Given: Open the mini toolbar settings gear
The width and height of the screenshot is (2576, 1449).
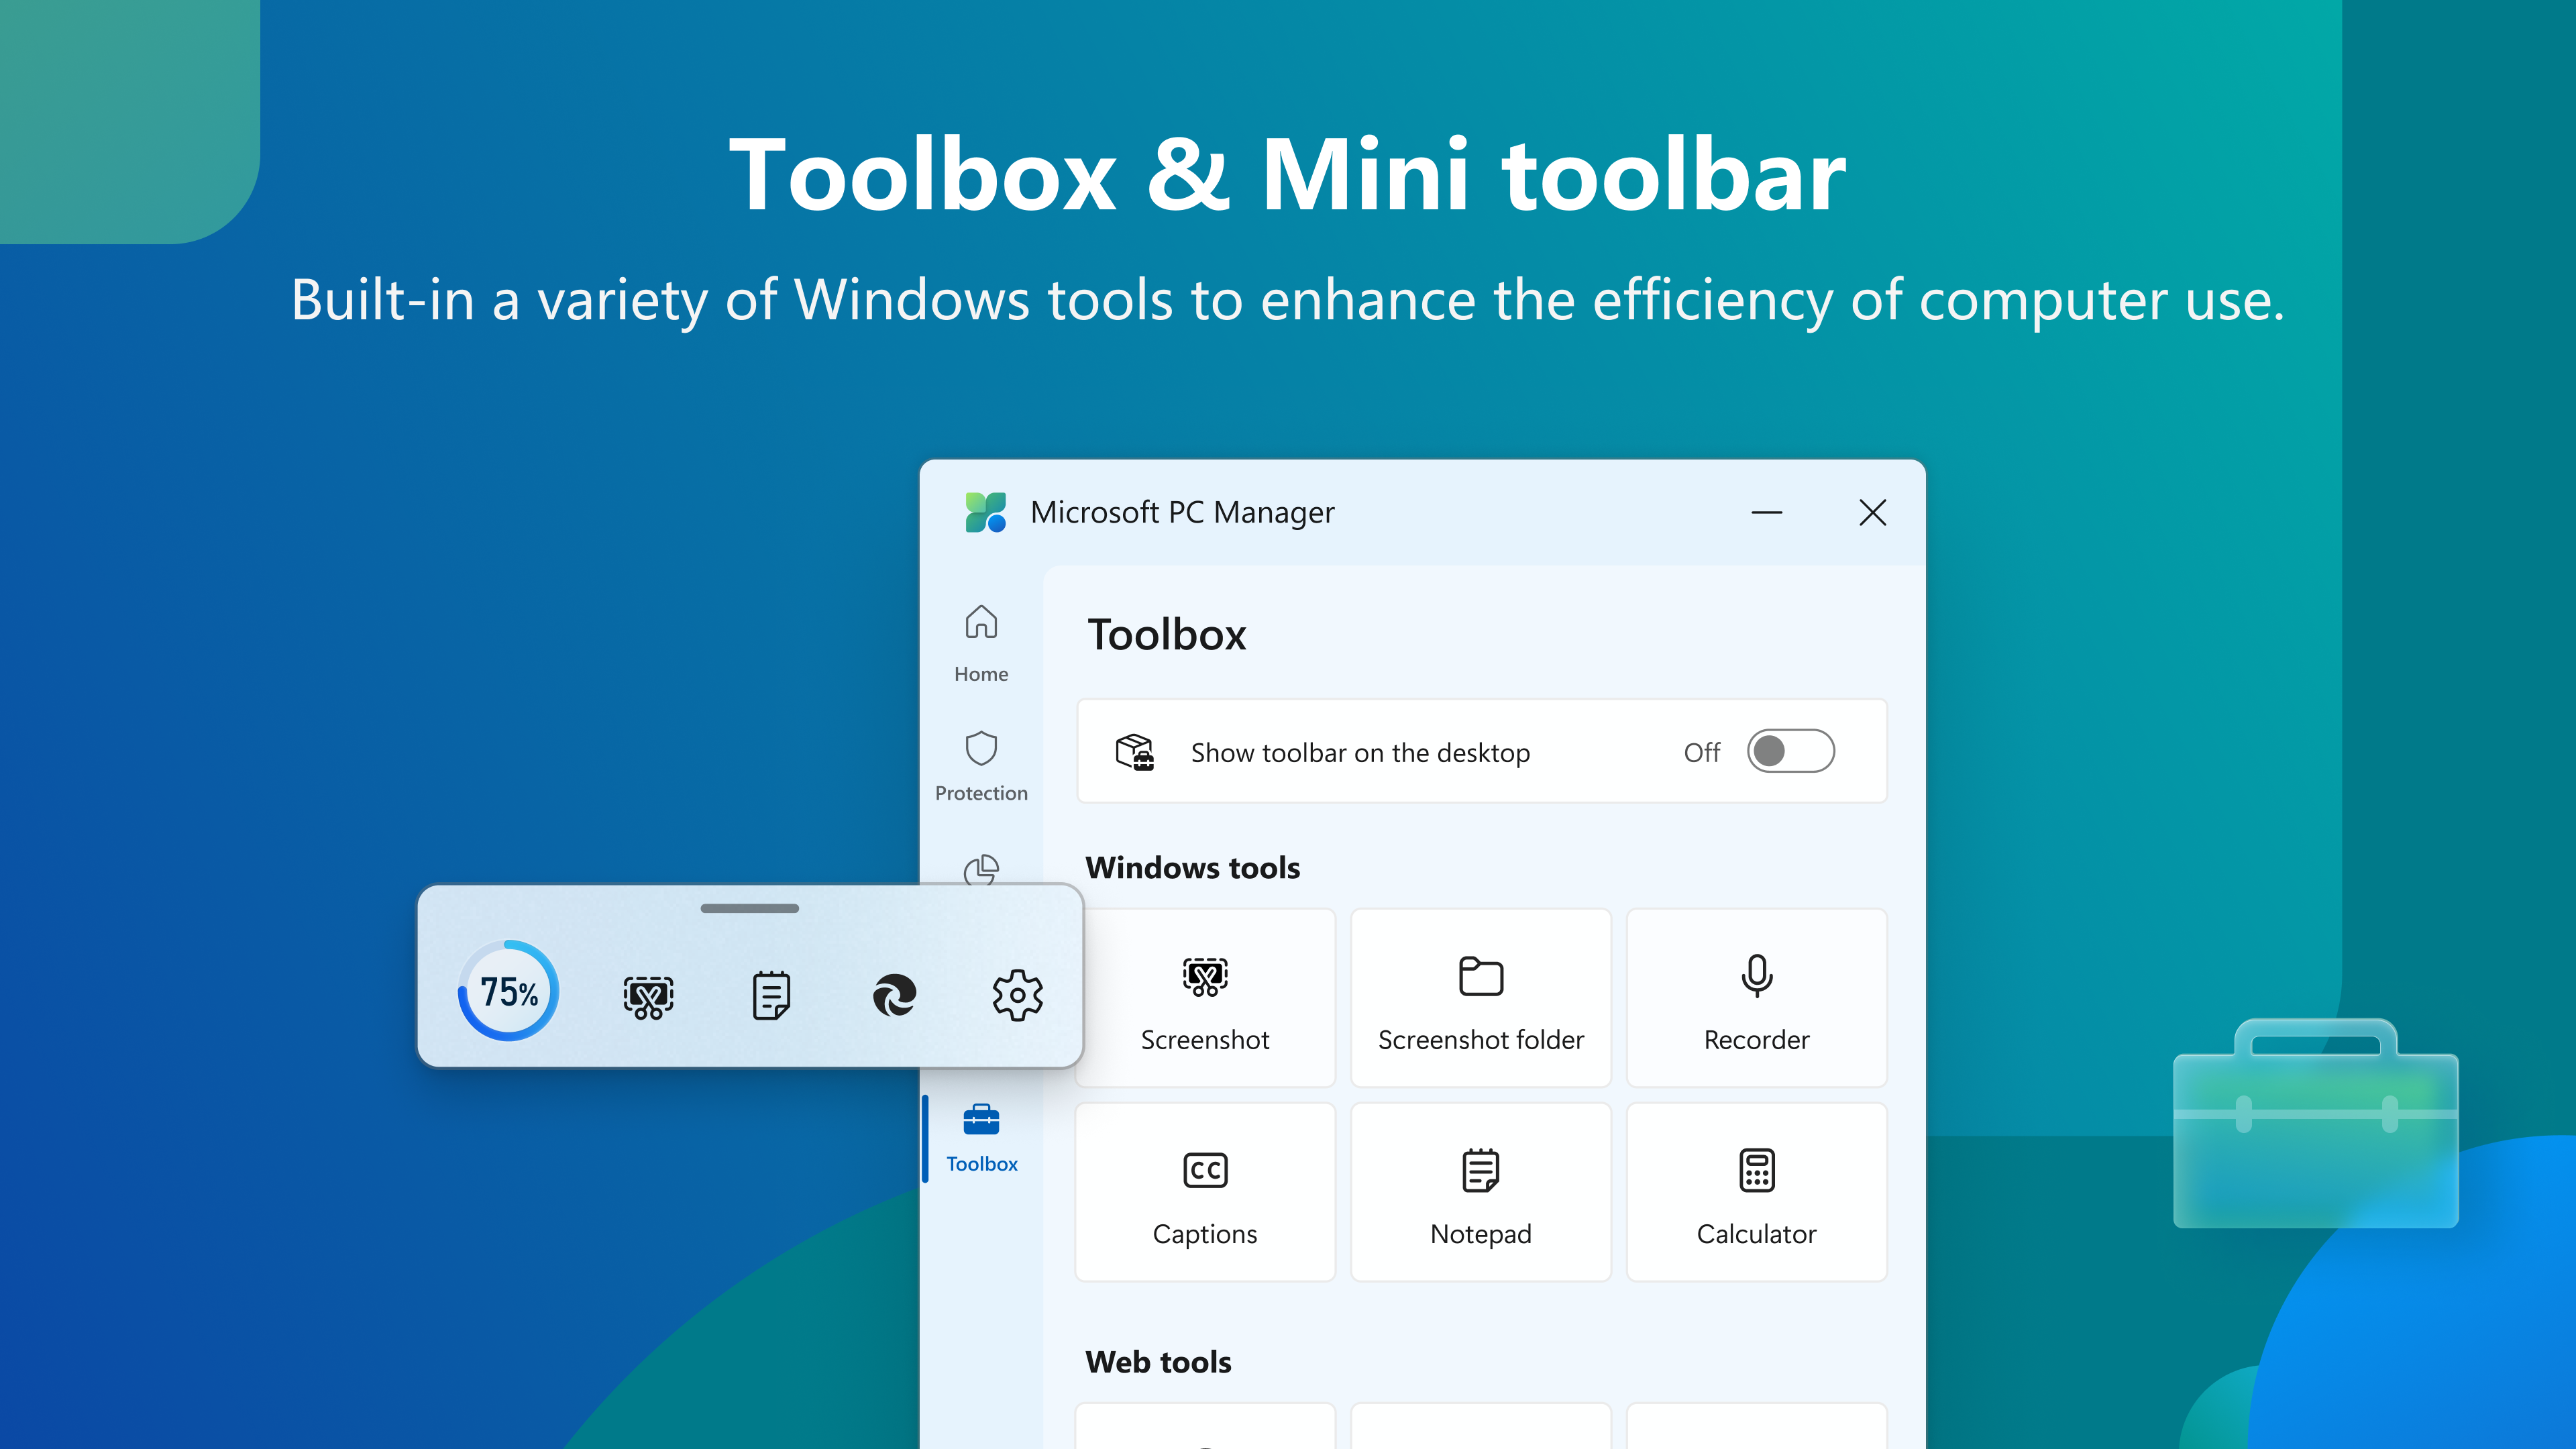Looking at the screenshot, I should (1018, 994).
